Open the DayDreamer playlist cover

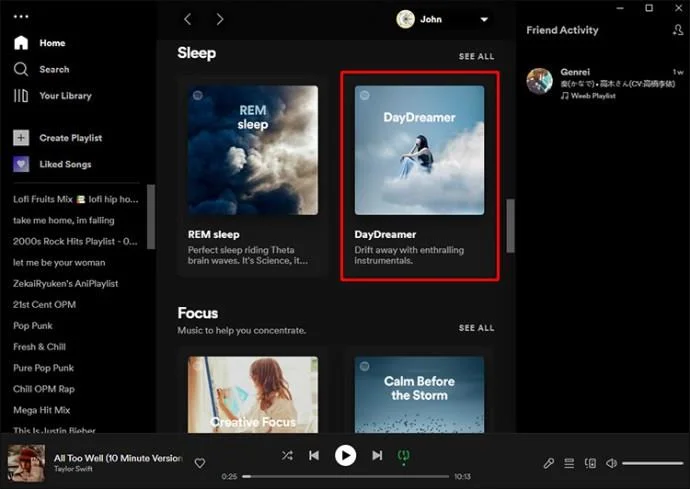point(419,150)
